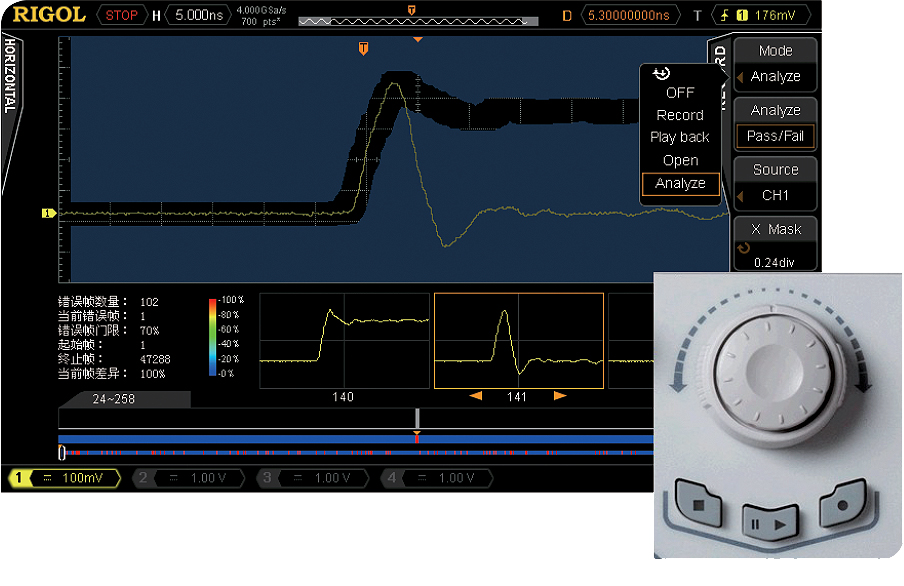Click the frame position slider in the timeline
This screenshot has height=586, width=904.
[417, 417]
